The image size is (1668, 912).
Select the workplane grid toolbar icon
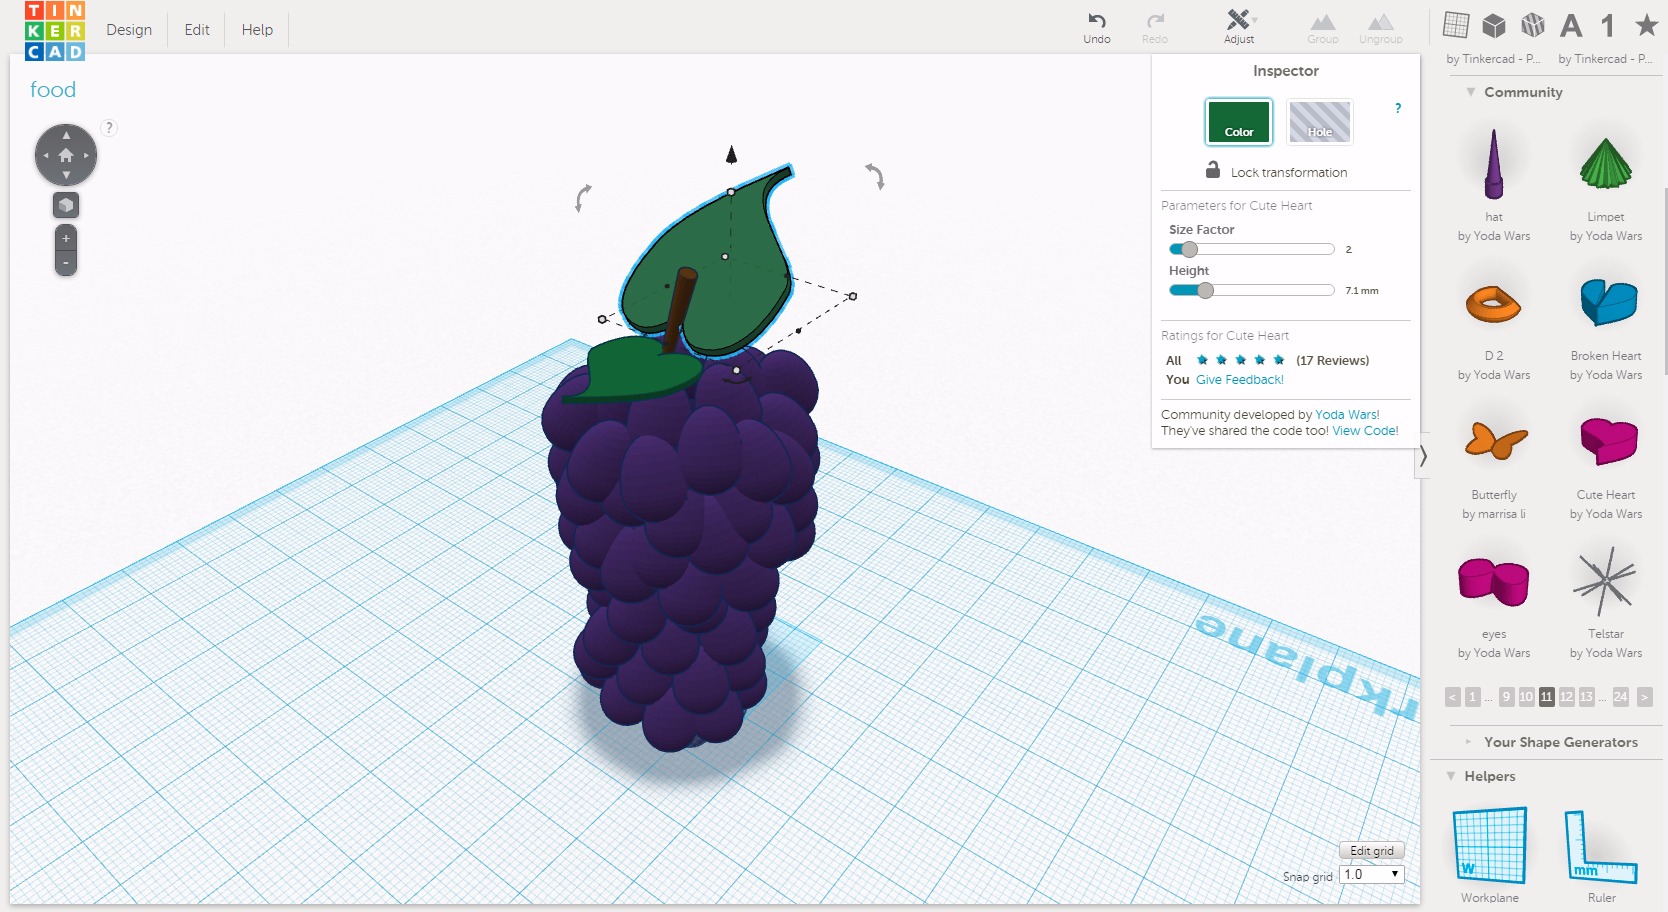(x=1456, y=25)
